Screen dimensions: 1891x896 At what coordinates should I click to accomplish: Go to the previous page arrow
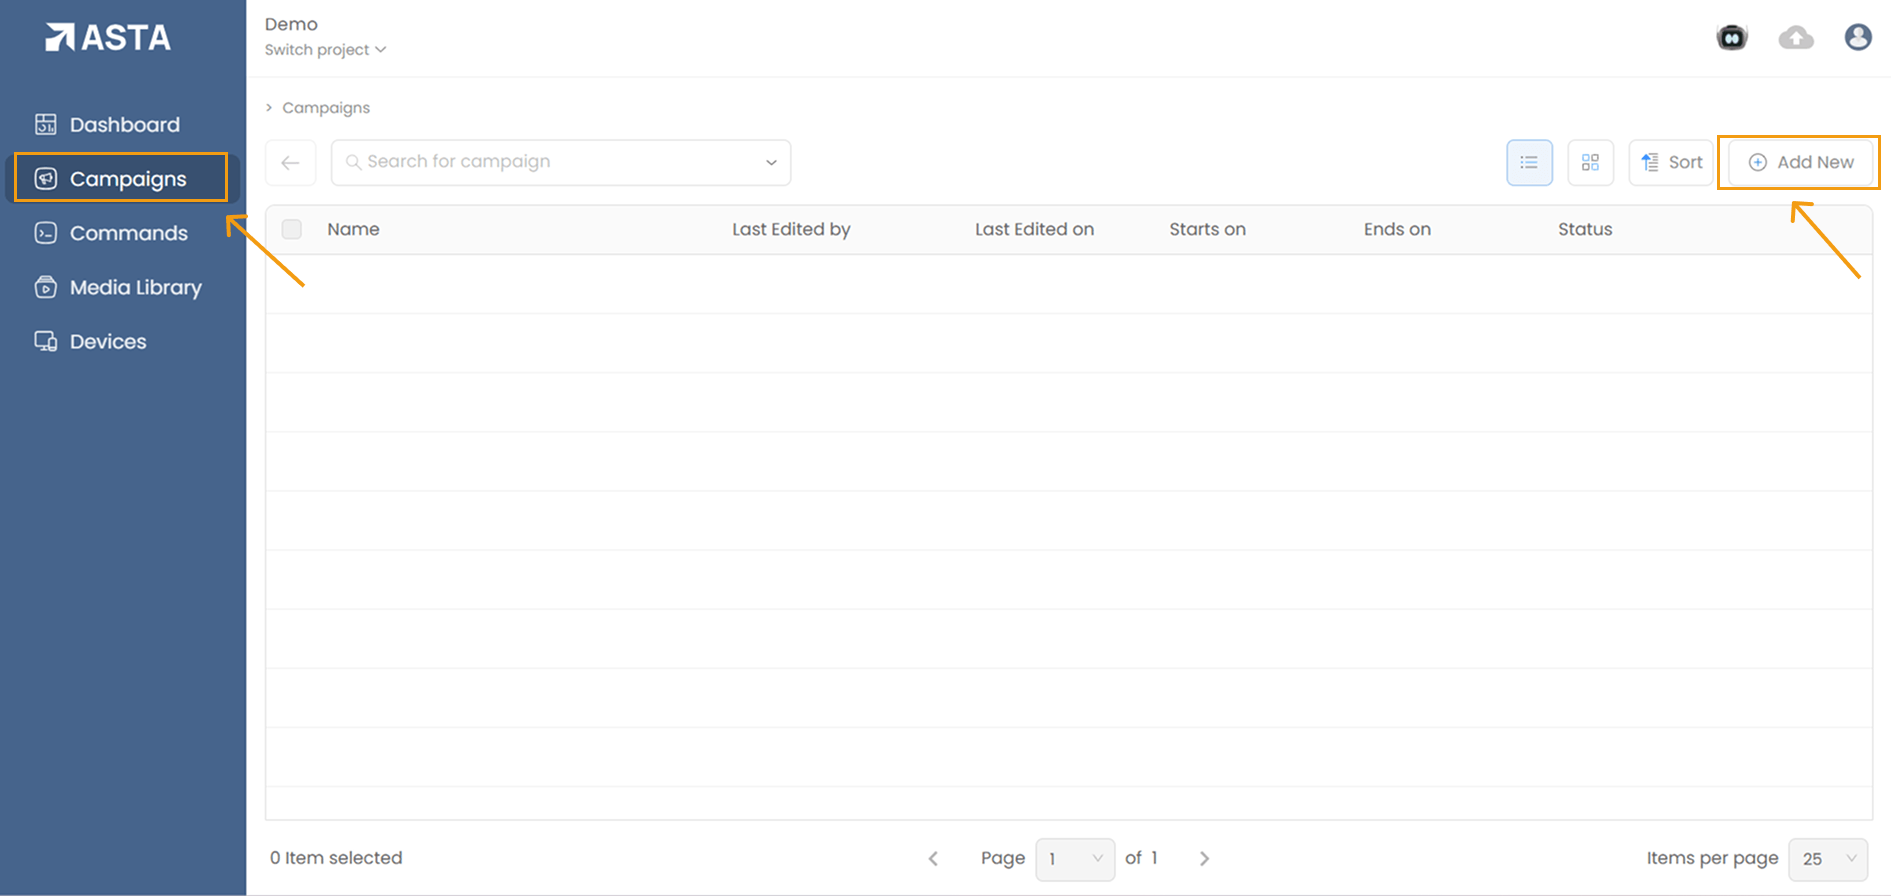coord(933,858)
